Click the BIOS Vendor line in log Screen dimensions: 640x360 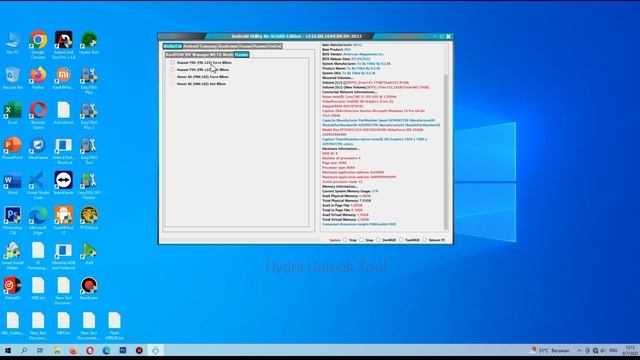click(353, 54)
